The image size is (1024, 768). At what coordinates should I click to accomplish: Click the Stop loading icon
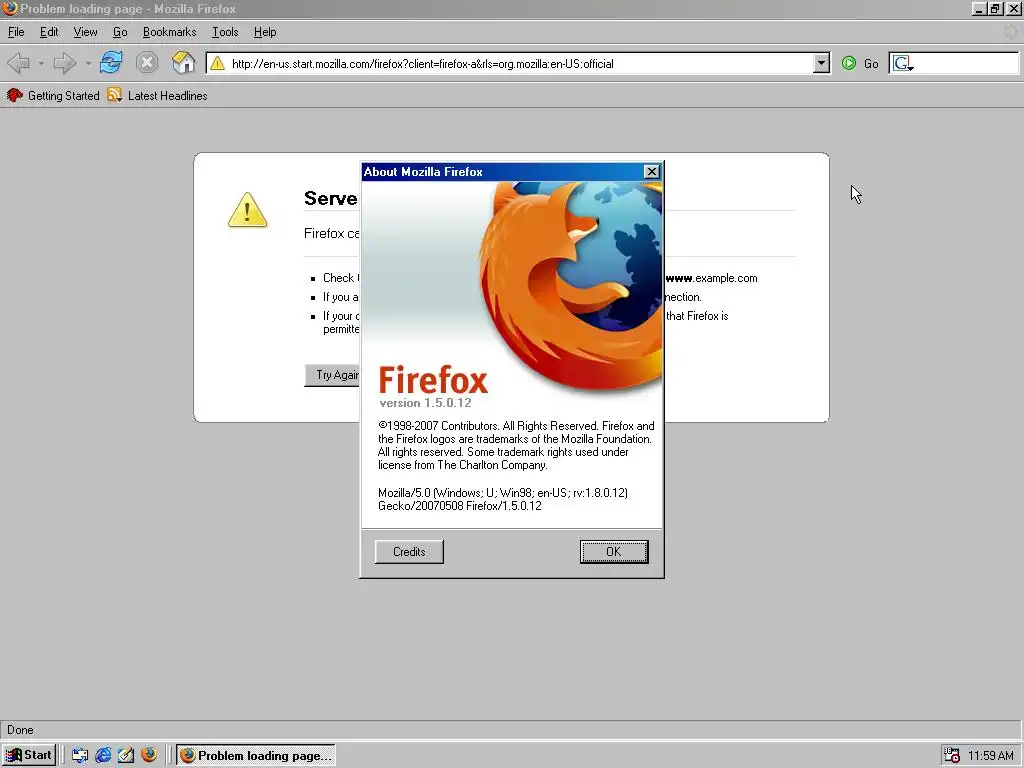[x=147, y=63]
